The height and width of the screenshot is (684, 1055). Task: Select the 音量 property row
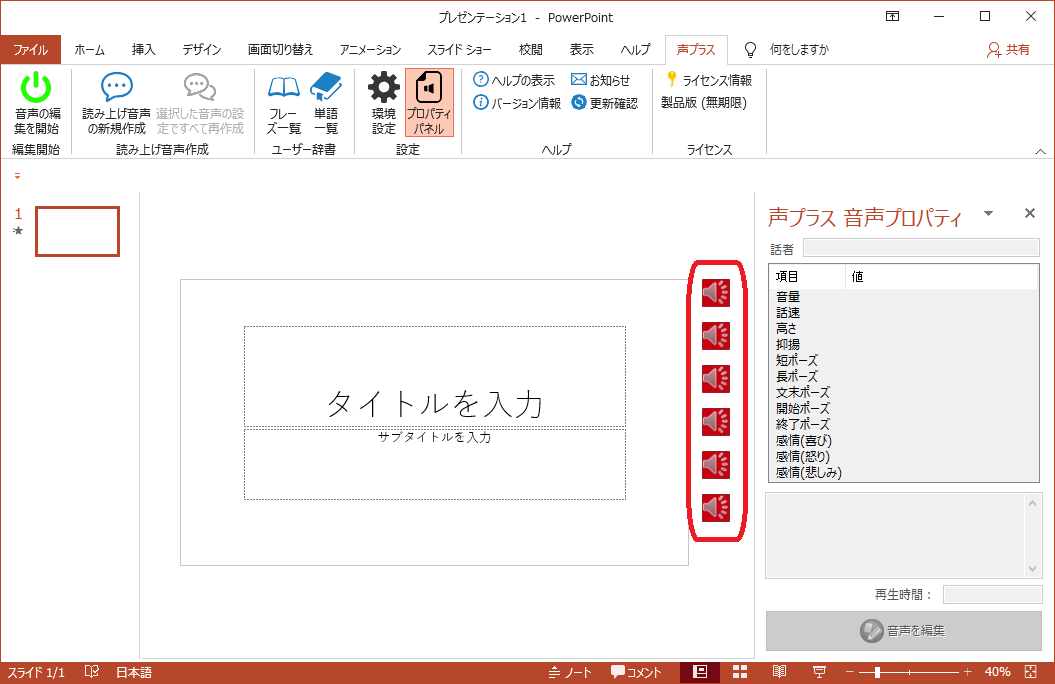point(904,297)
